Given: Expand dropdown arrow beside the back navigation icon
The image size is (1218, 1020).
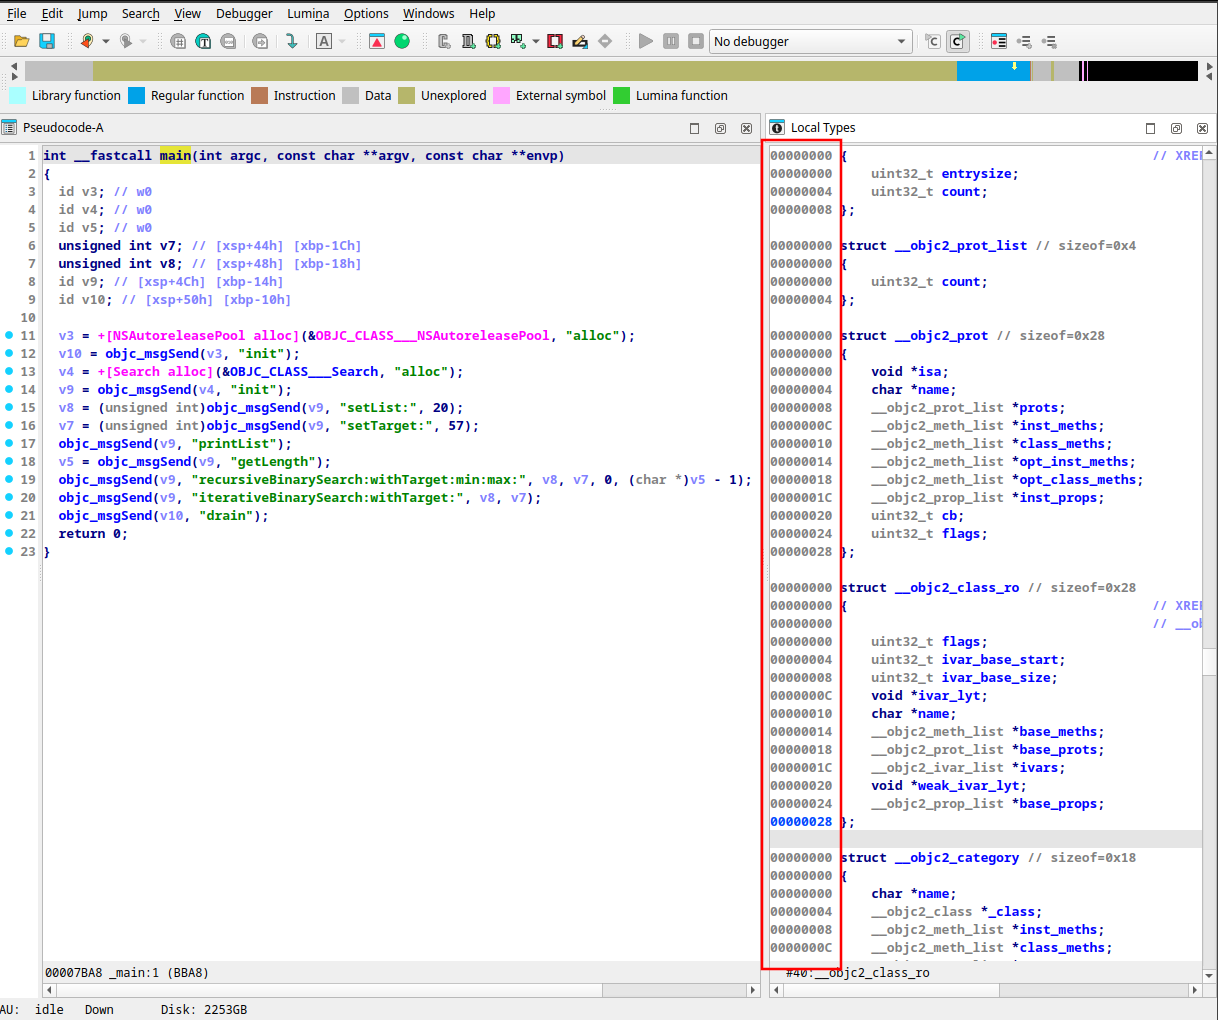Looking at the screenshot, I should click(107, 41).
